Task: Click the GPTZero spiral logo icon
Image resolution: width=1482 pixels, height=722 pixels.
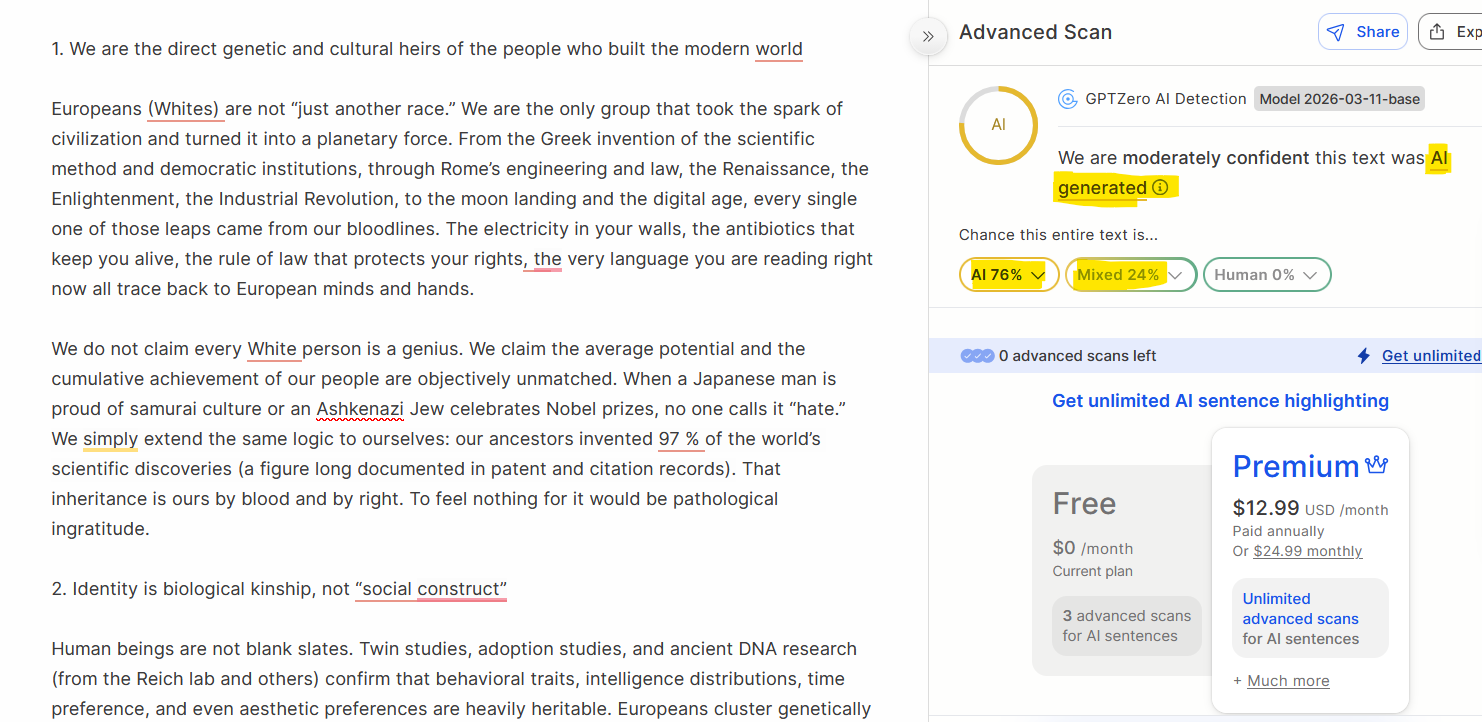Action: 1067,99
